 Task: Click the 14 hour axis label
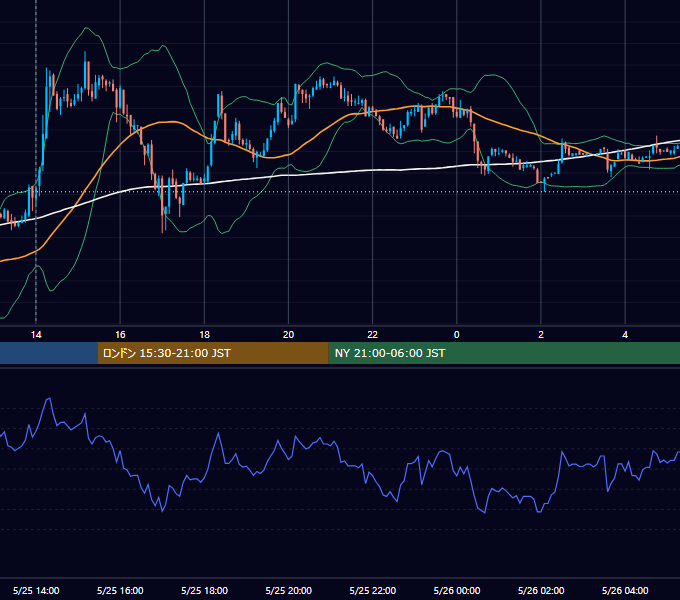[x=36, y=335]
